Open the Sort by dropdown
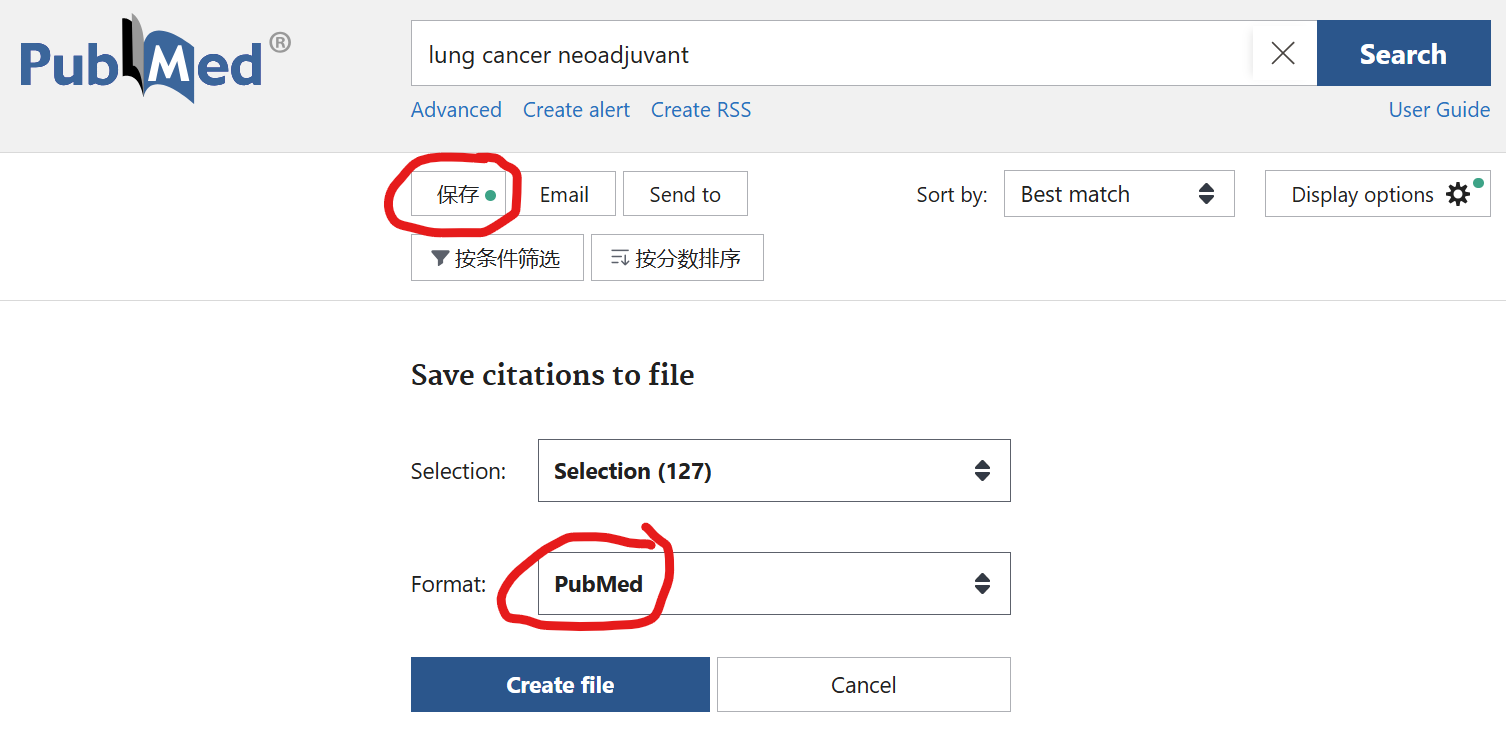Screen dimensions: 1506x733 [1118, 193]
